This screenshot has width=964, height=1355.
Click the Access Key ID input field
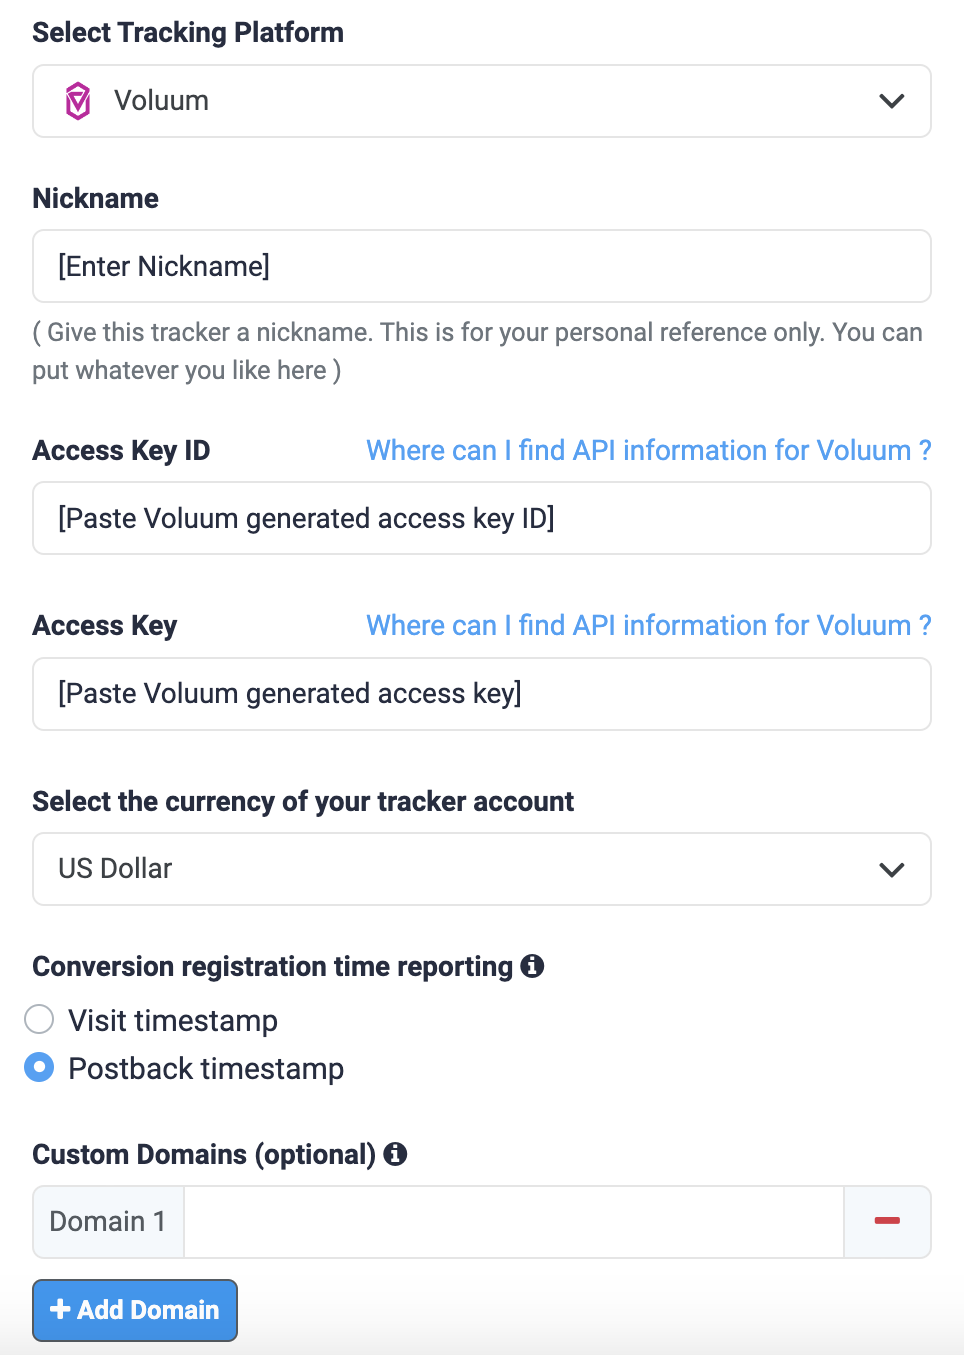[x=482, y=518]
